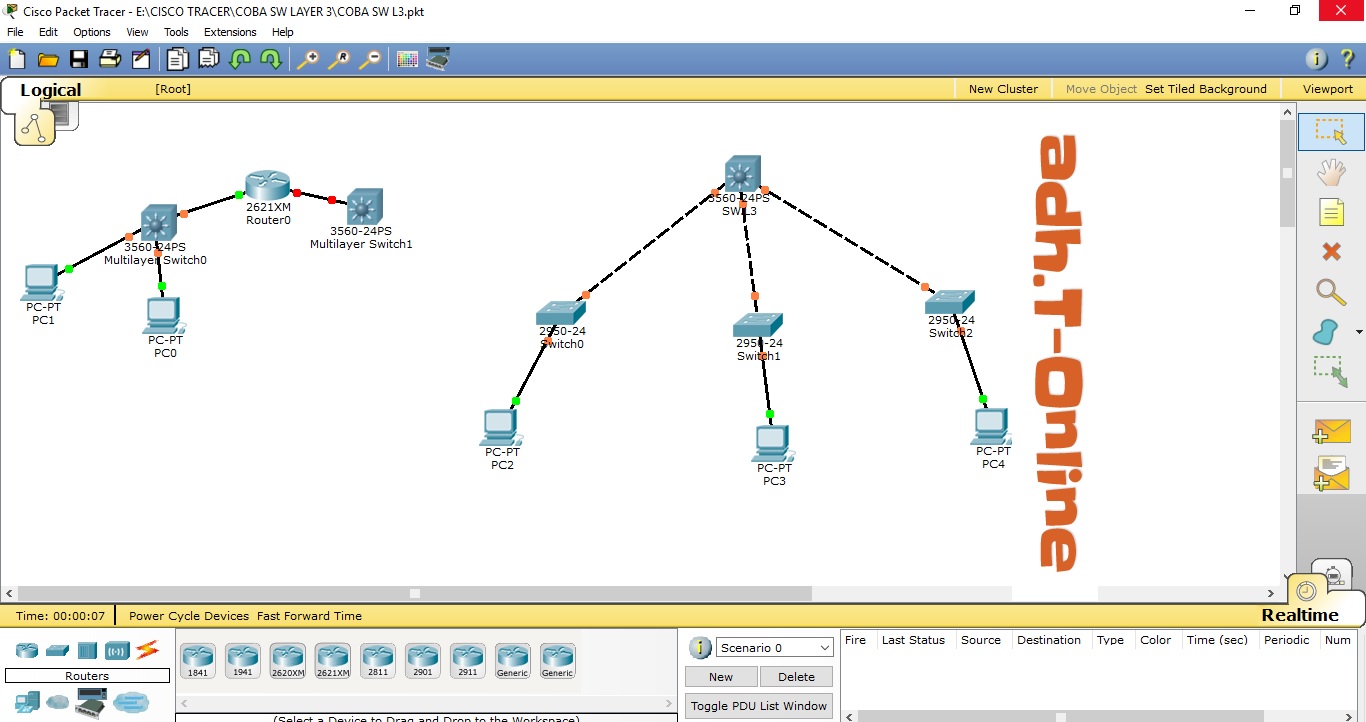The width and height of the screenshot is (1366, 722).
Task: Click Set Tiled Background
Action: (x=1206, y=89)
